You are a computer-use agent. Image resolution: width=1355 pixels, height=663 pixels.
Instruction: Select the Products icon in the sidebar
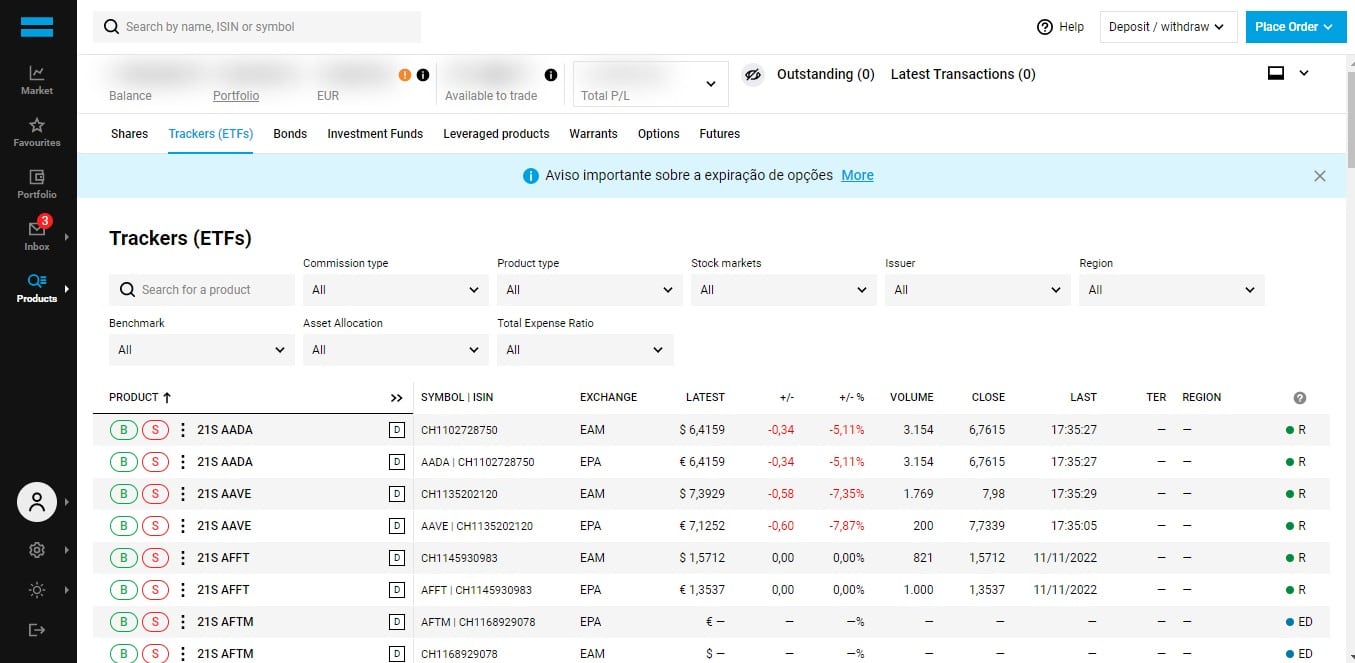click(x=36, y=288)
